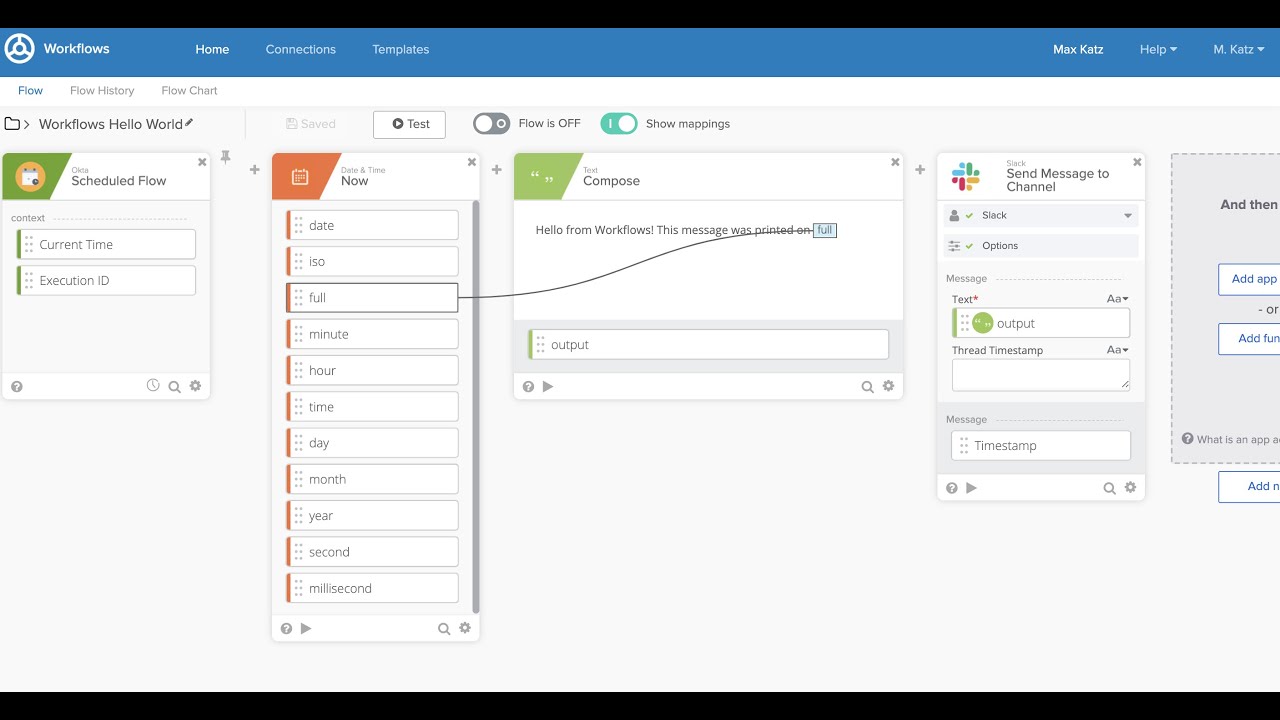Close the Date & Time Now card
1280x720 pixels.
472,162
